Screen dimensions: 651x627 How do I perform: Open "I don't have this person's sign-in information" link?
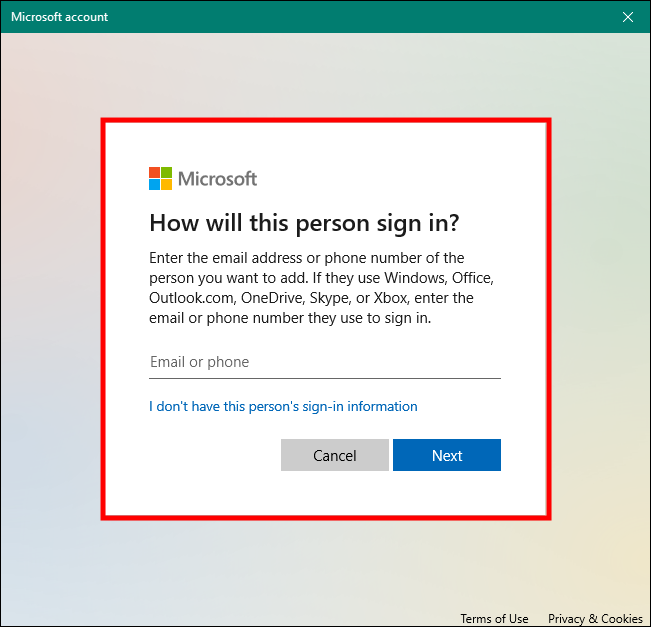click(283, 407)
